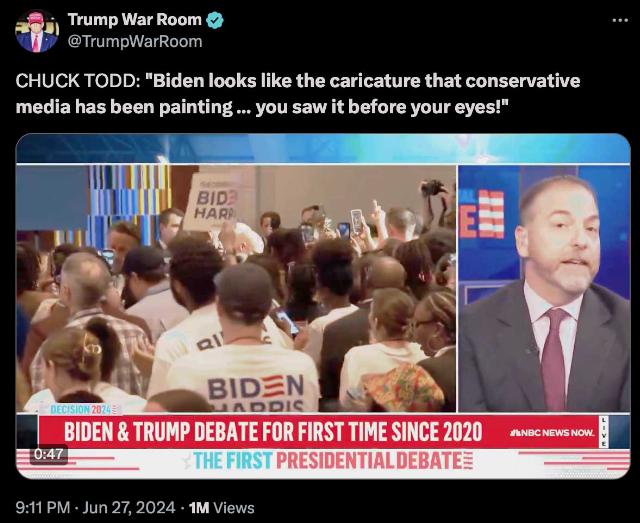The image size is (640, 523).
Task: Open the 9:11 PM tweet timestamp
Action: point(43,508)
